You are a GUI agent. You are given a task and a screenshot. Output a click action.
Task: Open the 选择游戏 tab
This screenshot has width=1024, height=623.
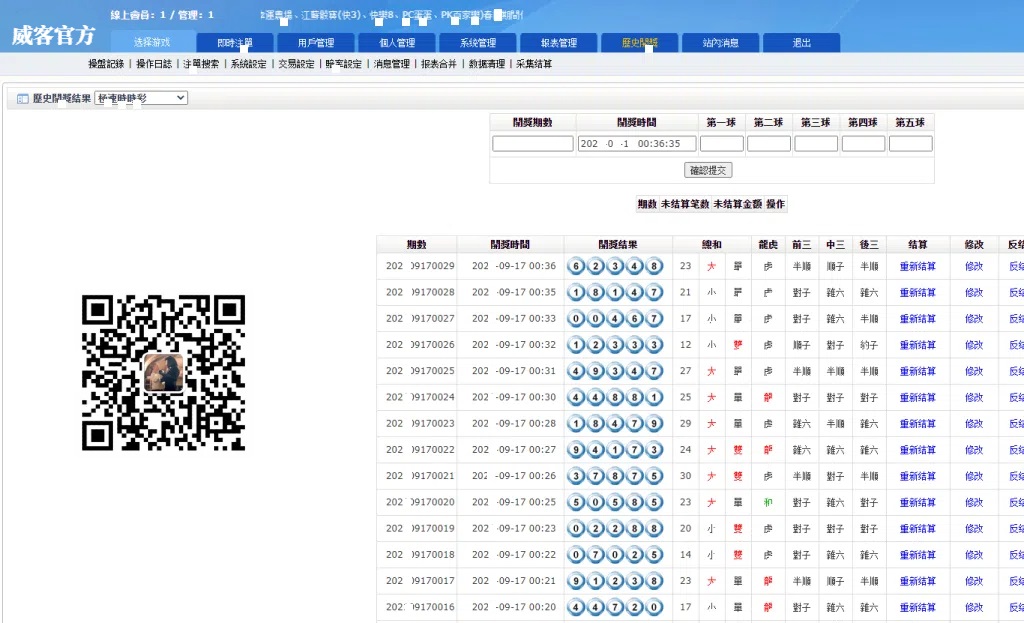(x=152, y=42)
